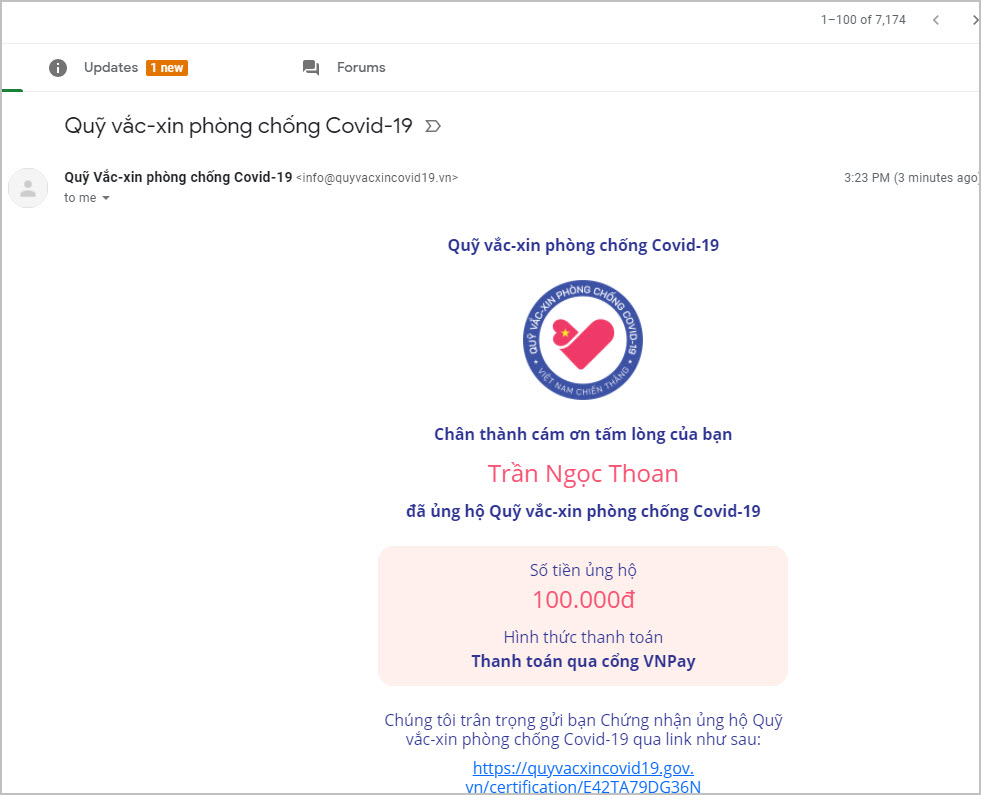The width and height of the screenshot is (981, 795).
Task: Click the importance marker beside the subject
Action: pyautogui.click(x=433, y=126)
